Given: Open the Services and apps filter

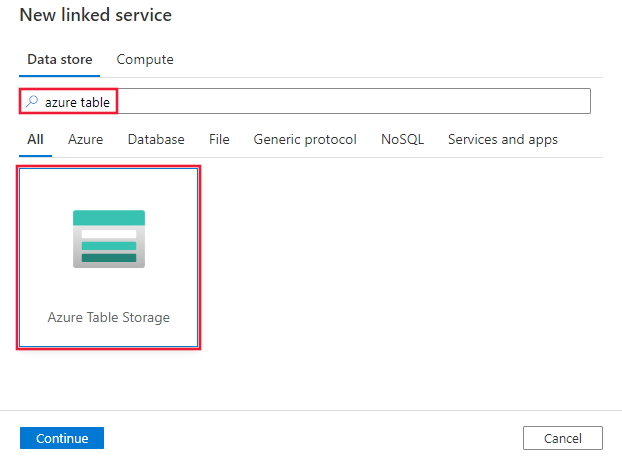Looking at the screenshot, I should [x=502, y=140].
